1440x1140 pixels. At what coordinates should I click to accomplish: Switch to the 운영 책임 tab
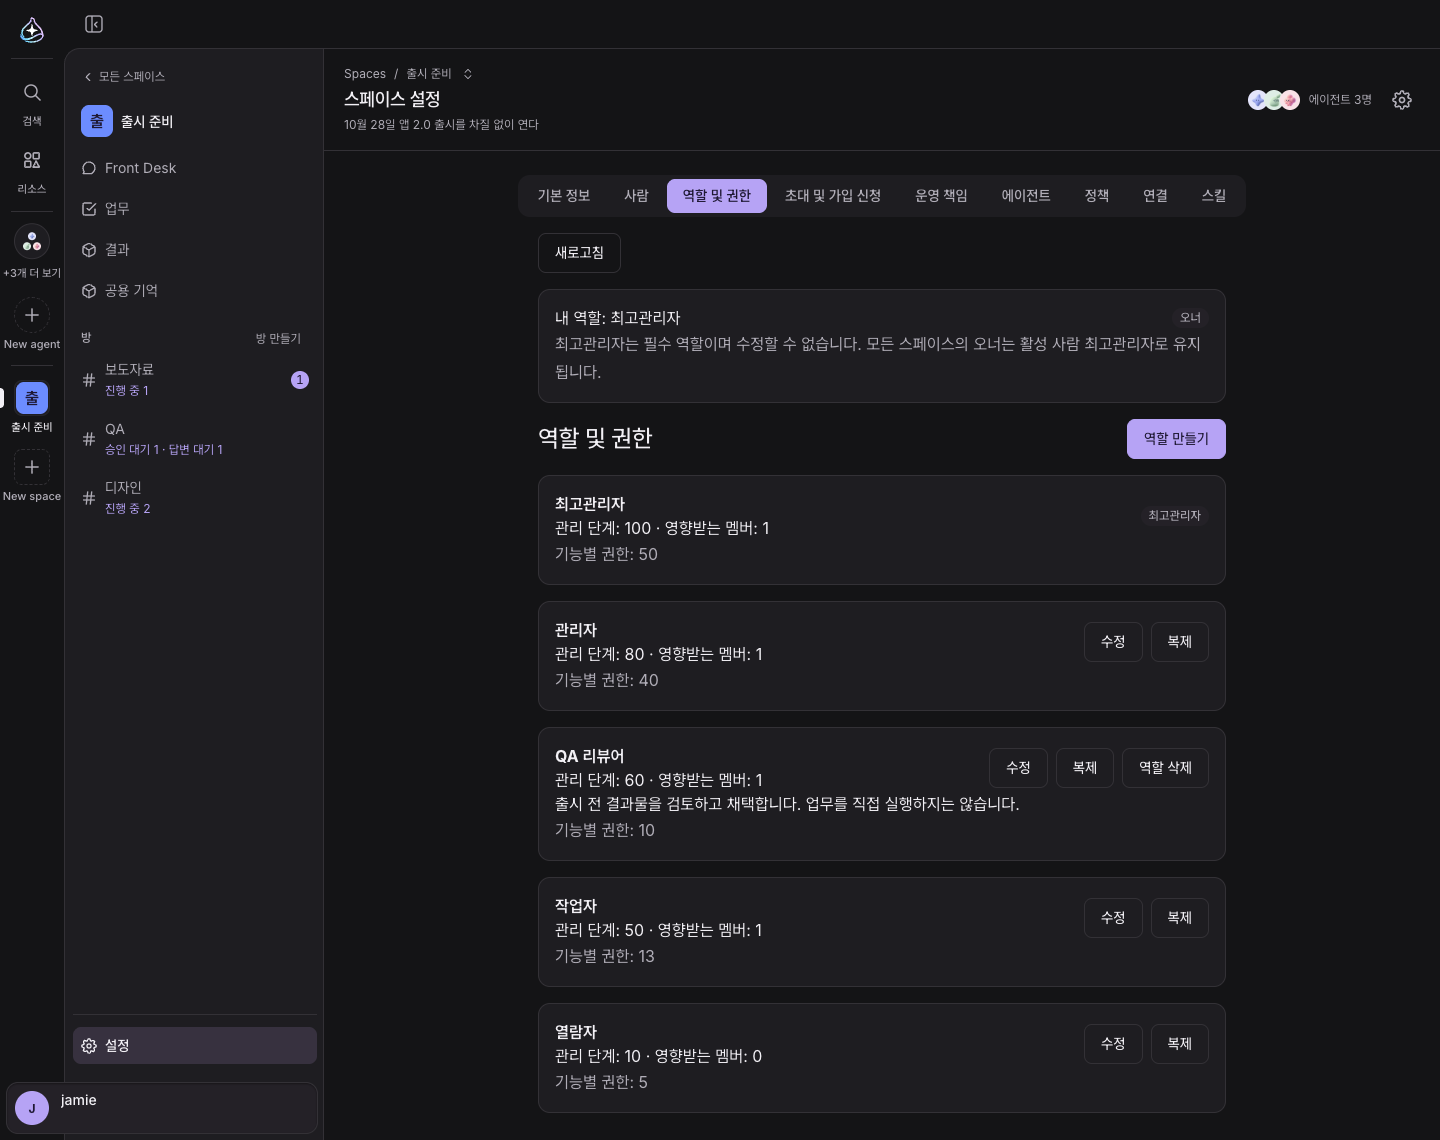(941, 196)
